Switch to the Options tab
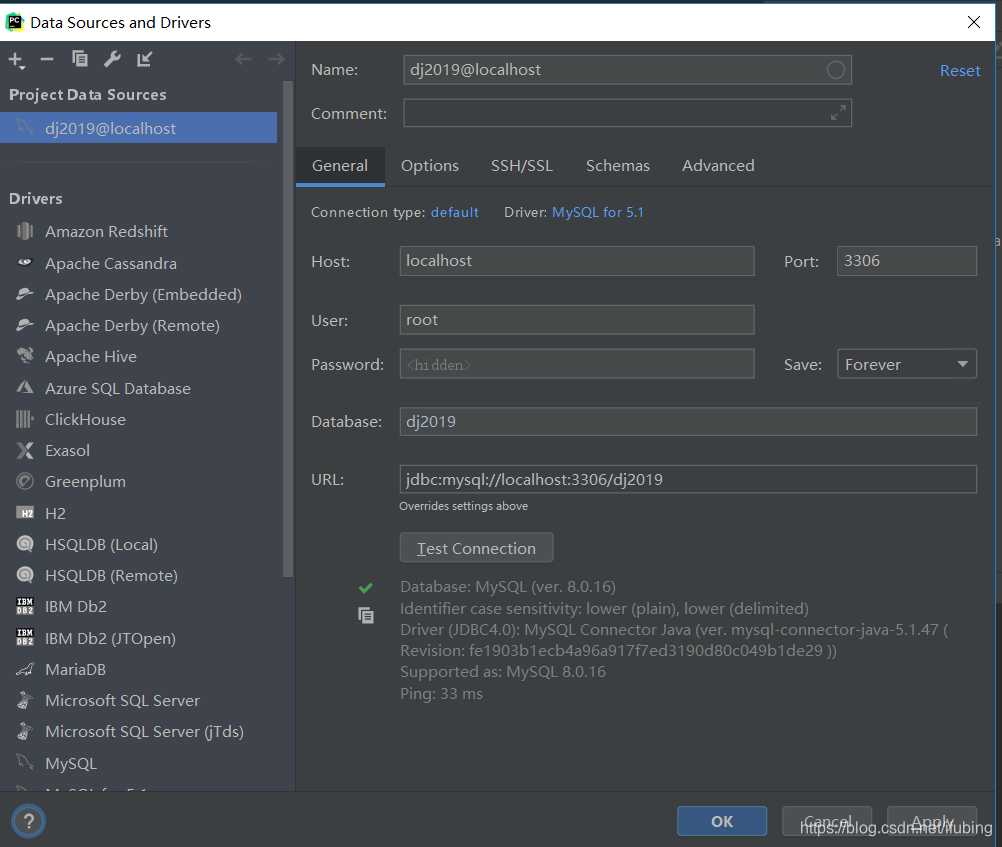 pos(430,166)
